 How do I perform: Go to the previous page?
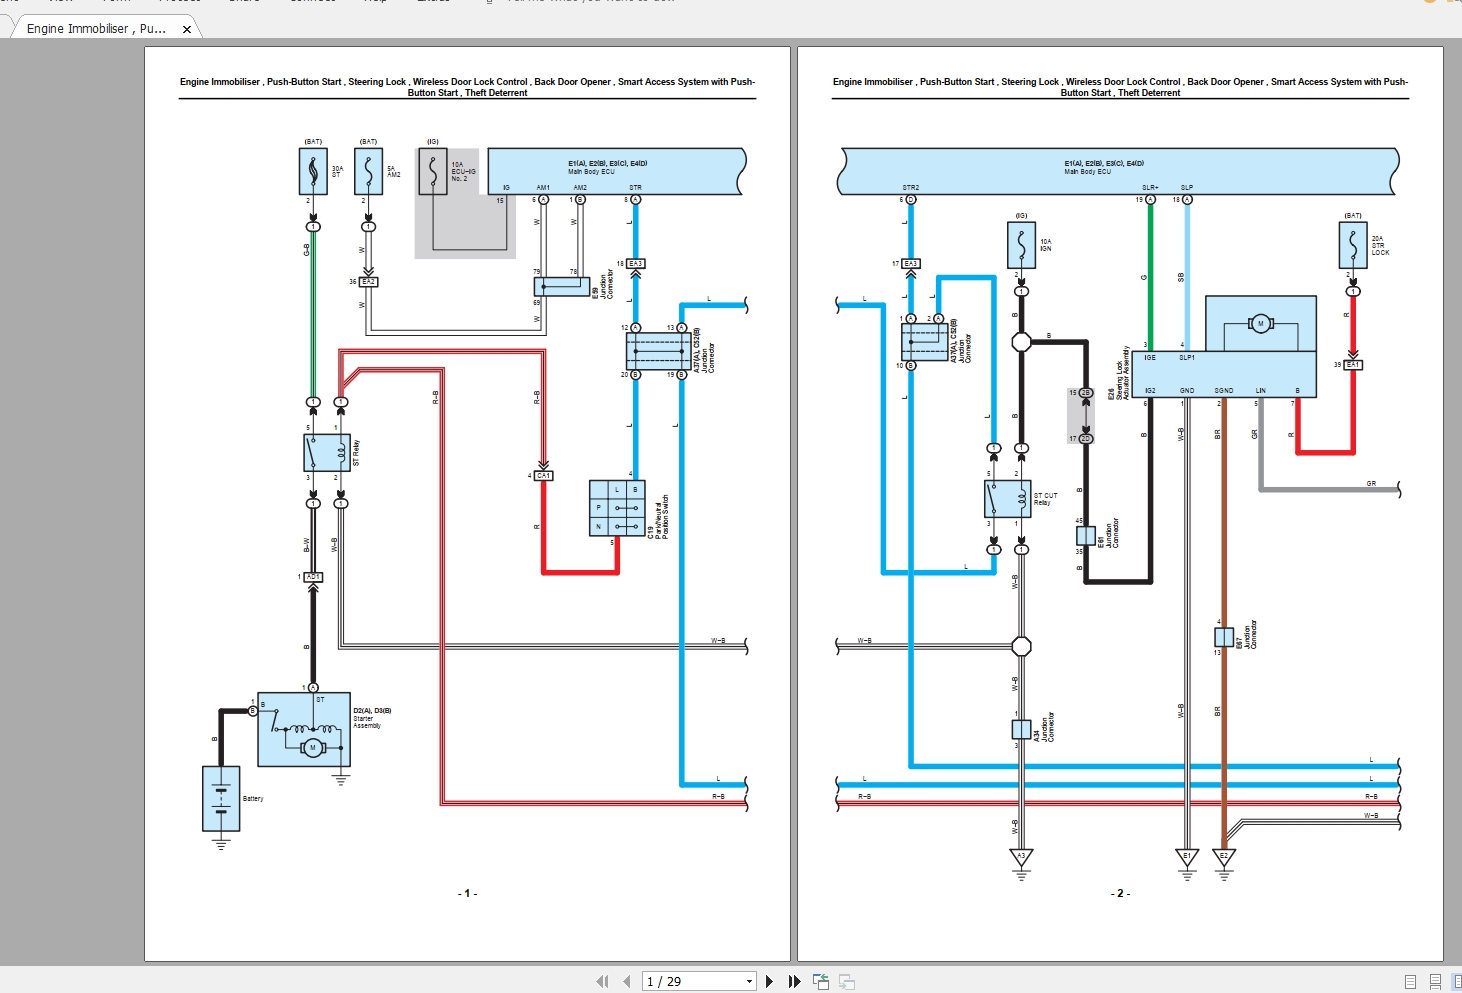click(x=627, y=981)
